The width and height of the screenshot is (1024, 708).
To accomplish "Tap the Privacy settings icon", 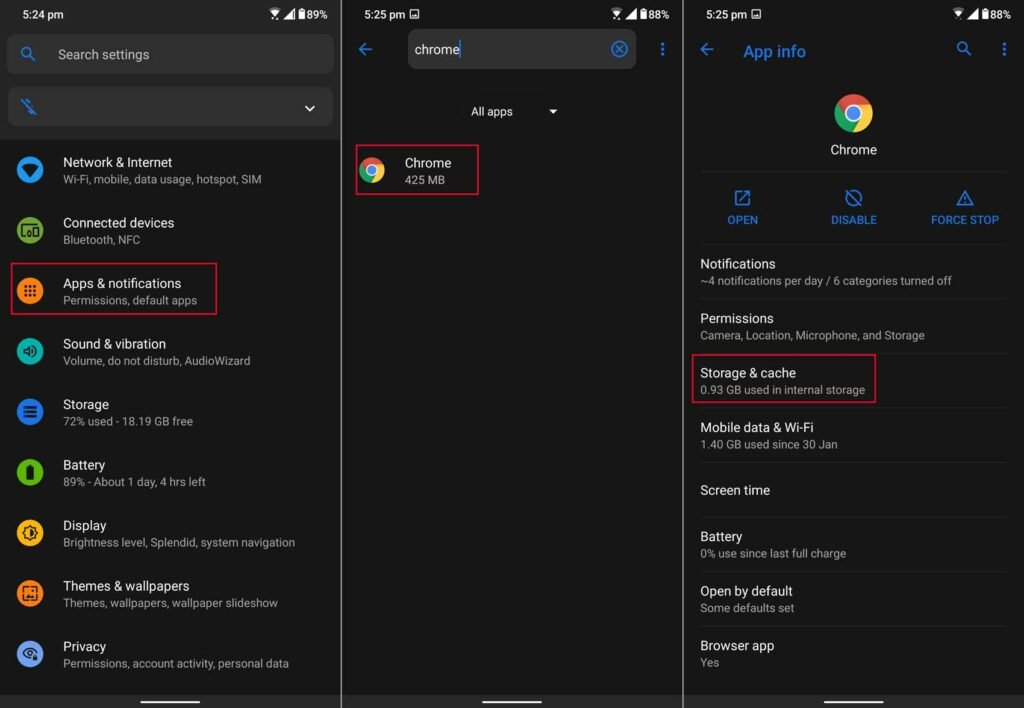I will pos(30,654).
